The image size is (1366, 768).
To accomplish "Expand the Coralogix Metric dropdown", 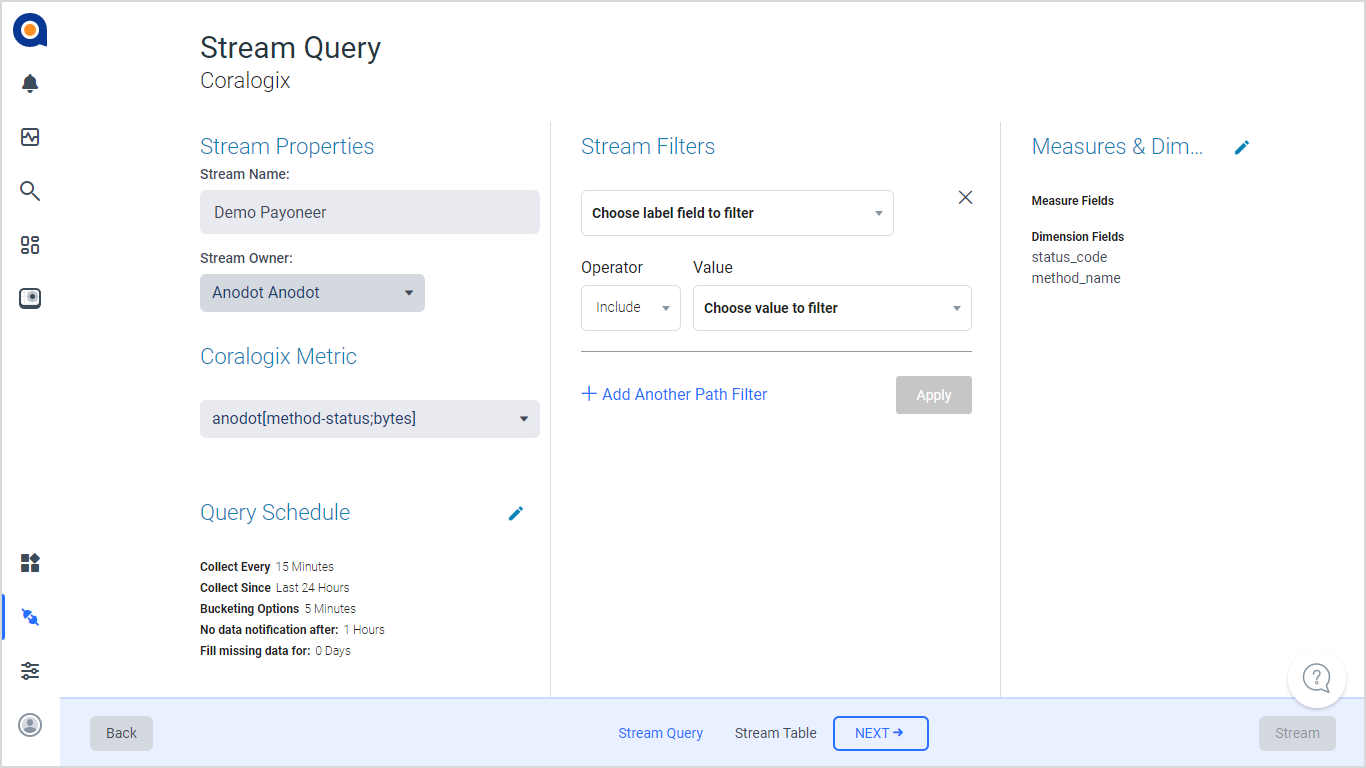I will [370, 419].
